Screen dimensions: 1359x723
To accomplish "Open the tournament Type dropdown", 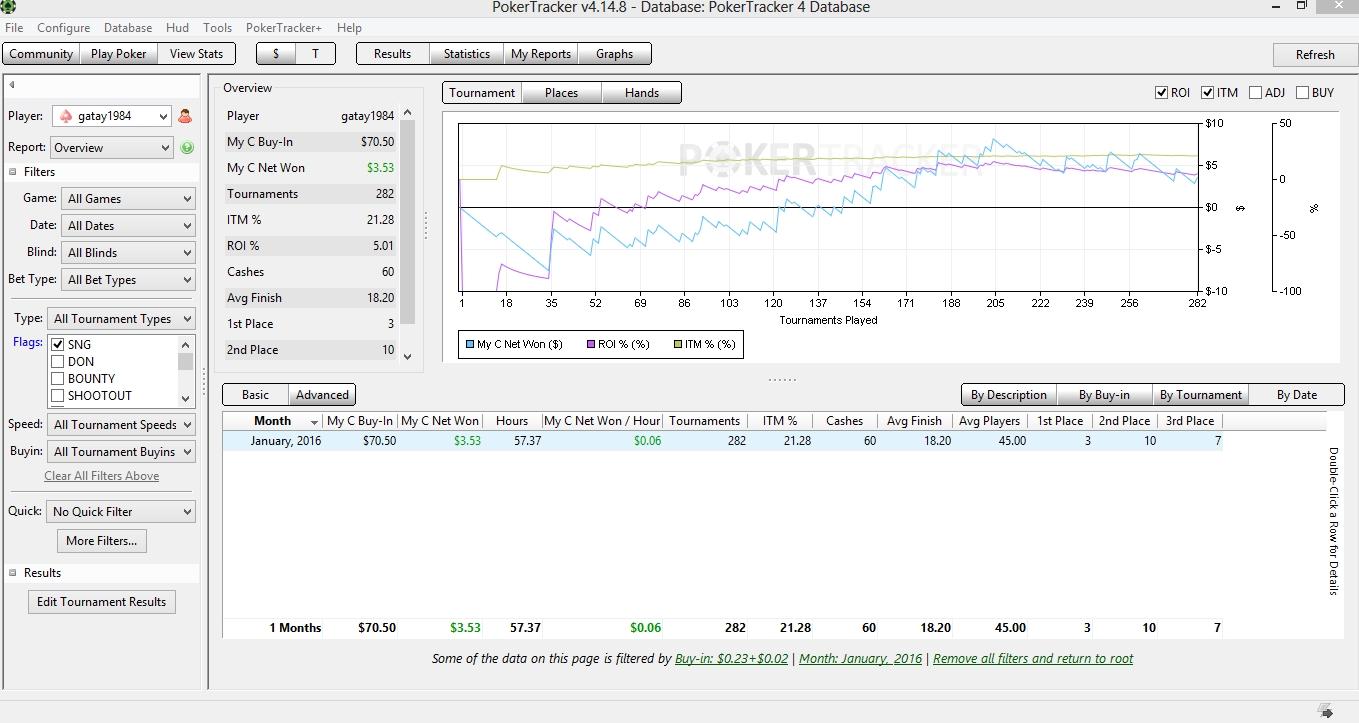I will coord(122,319).
